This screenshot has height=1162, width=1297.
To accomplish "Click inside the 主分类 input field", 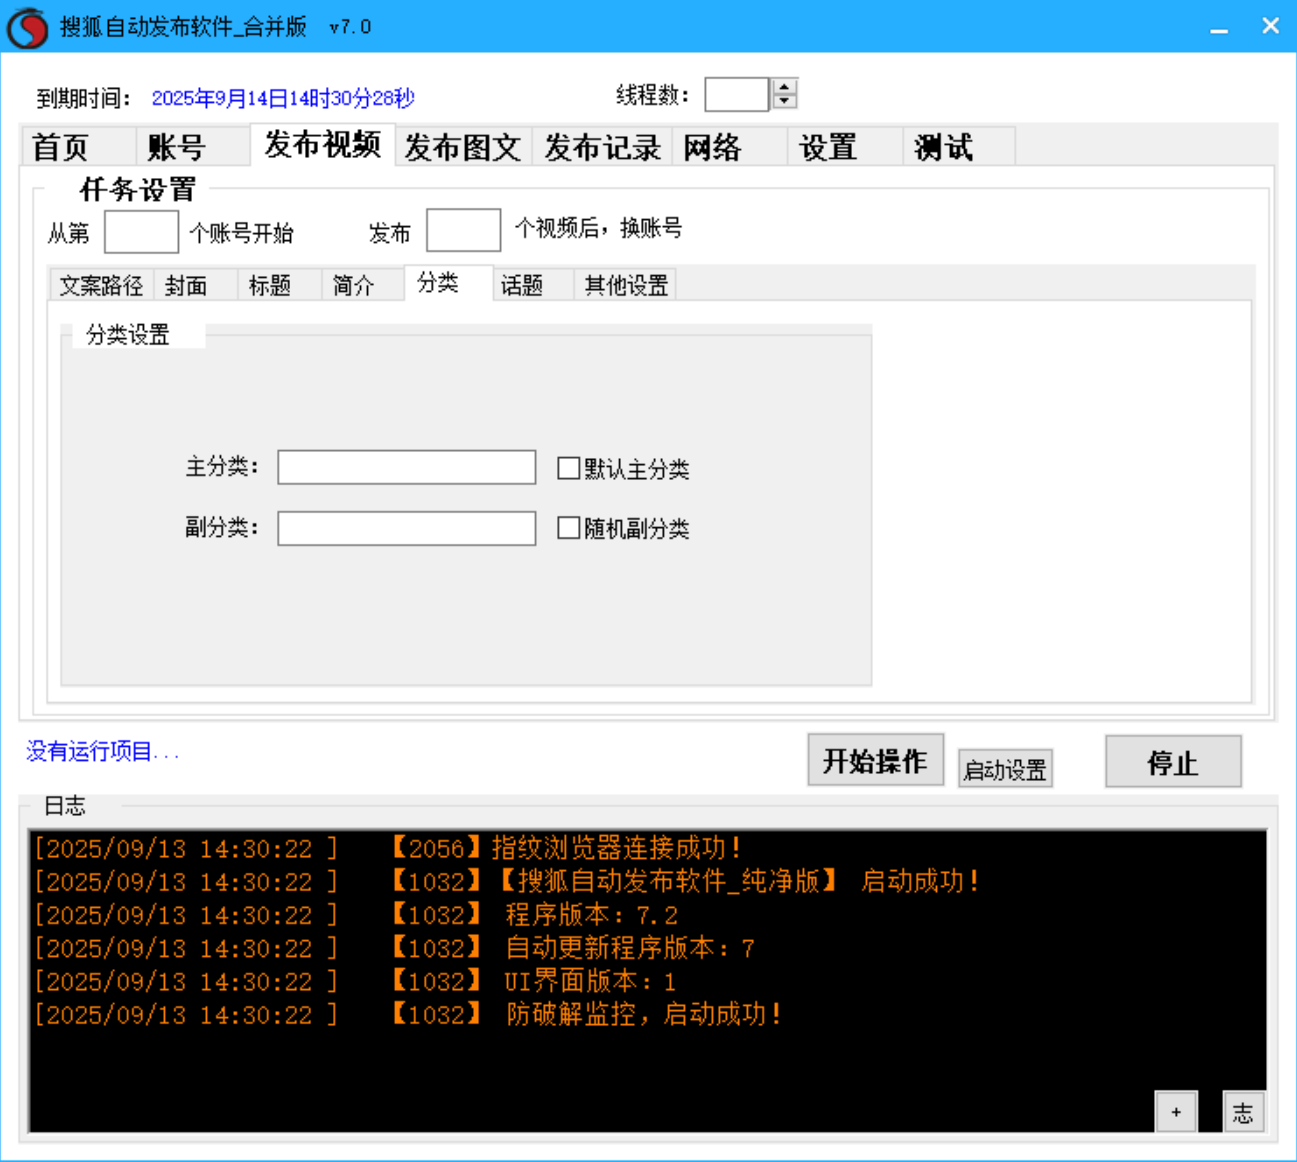I will pyautogui.click(x=406, y=467).
